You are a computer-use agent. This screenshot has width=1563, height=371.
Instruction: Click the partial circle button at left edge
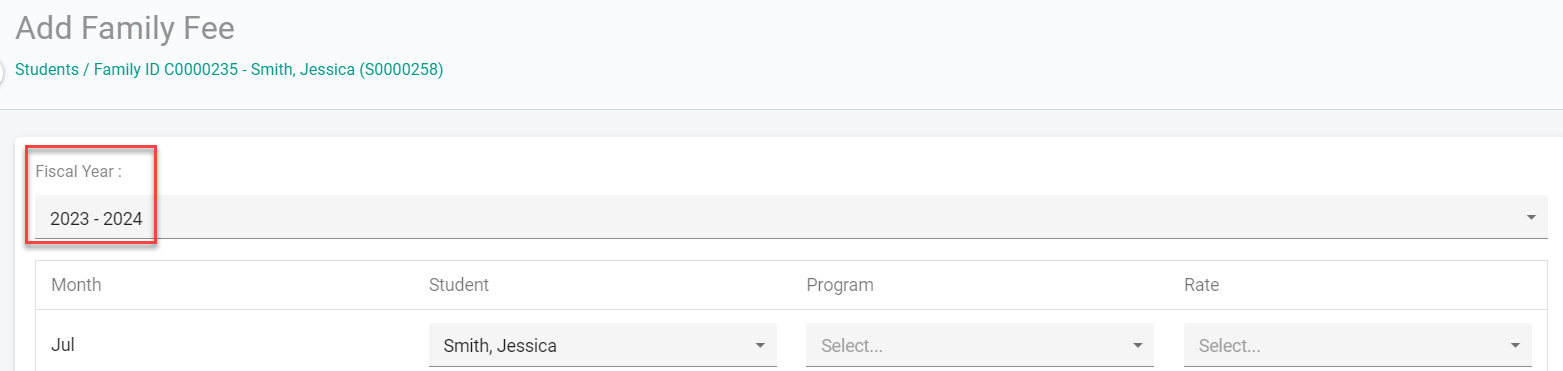pos(2,72)
